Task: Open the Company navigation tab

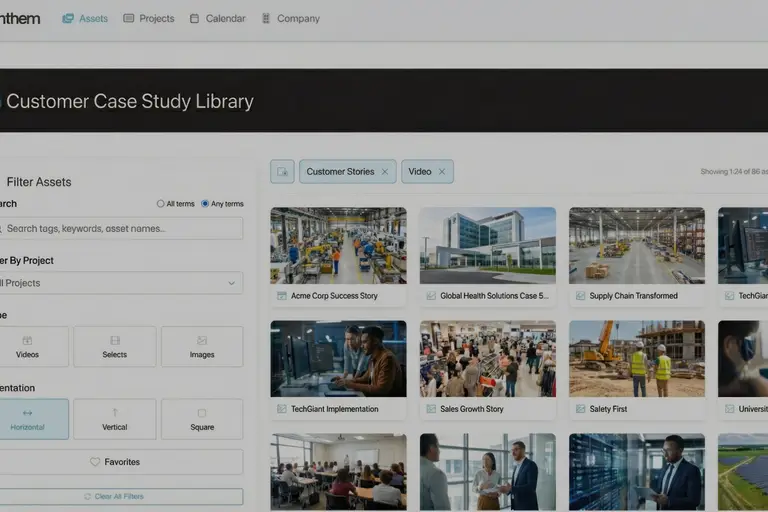Action: coord(290,19)
